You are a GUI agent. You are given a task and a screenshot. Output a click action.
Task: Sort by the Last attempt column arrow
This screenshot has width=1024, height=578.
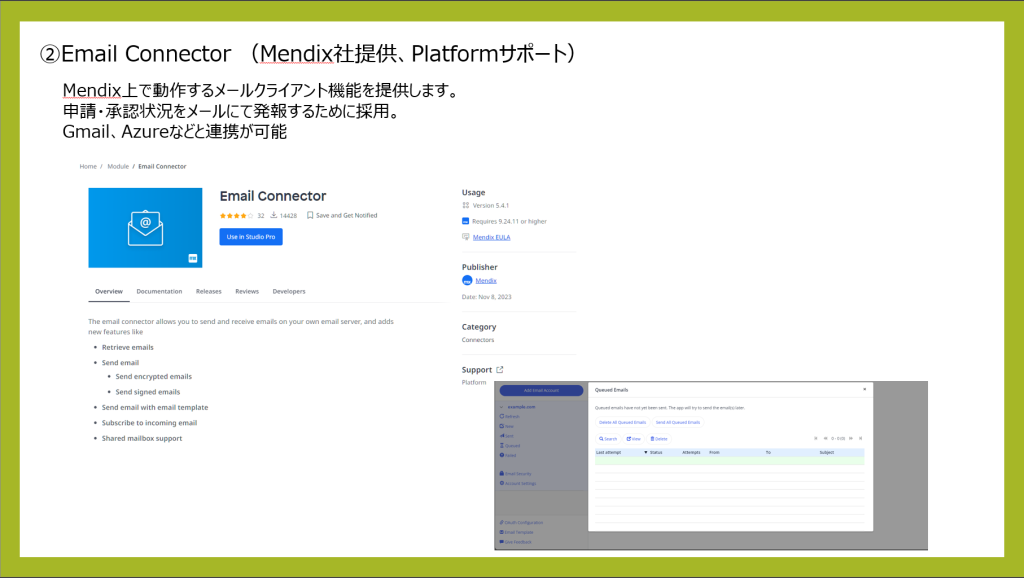coord(645,453)
